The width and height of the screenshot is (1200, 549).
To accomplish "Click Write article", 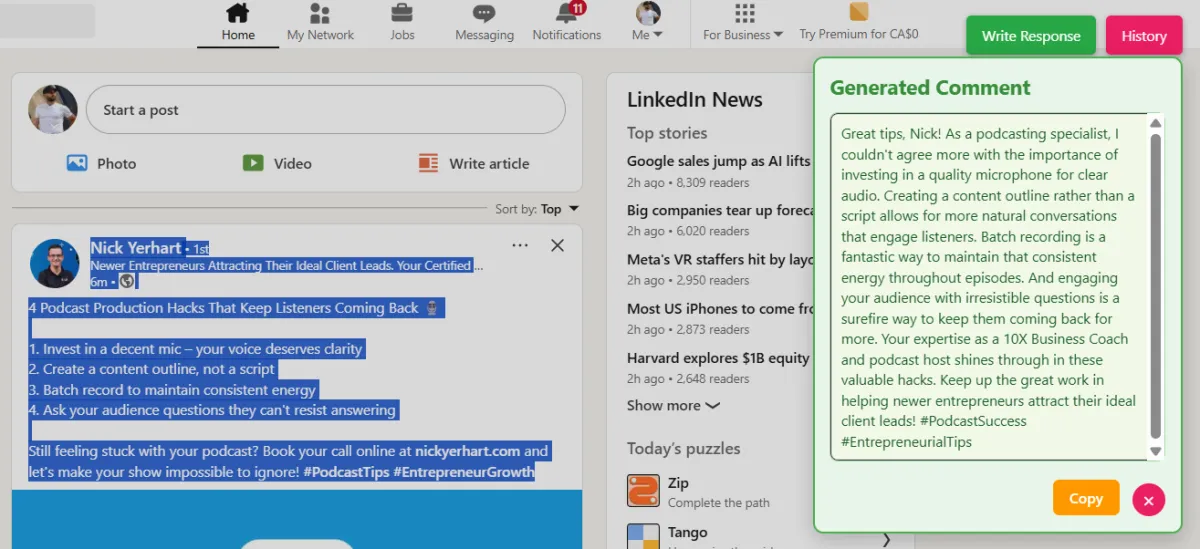I will point(474,163).
